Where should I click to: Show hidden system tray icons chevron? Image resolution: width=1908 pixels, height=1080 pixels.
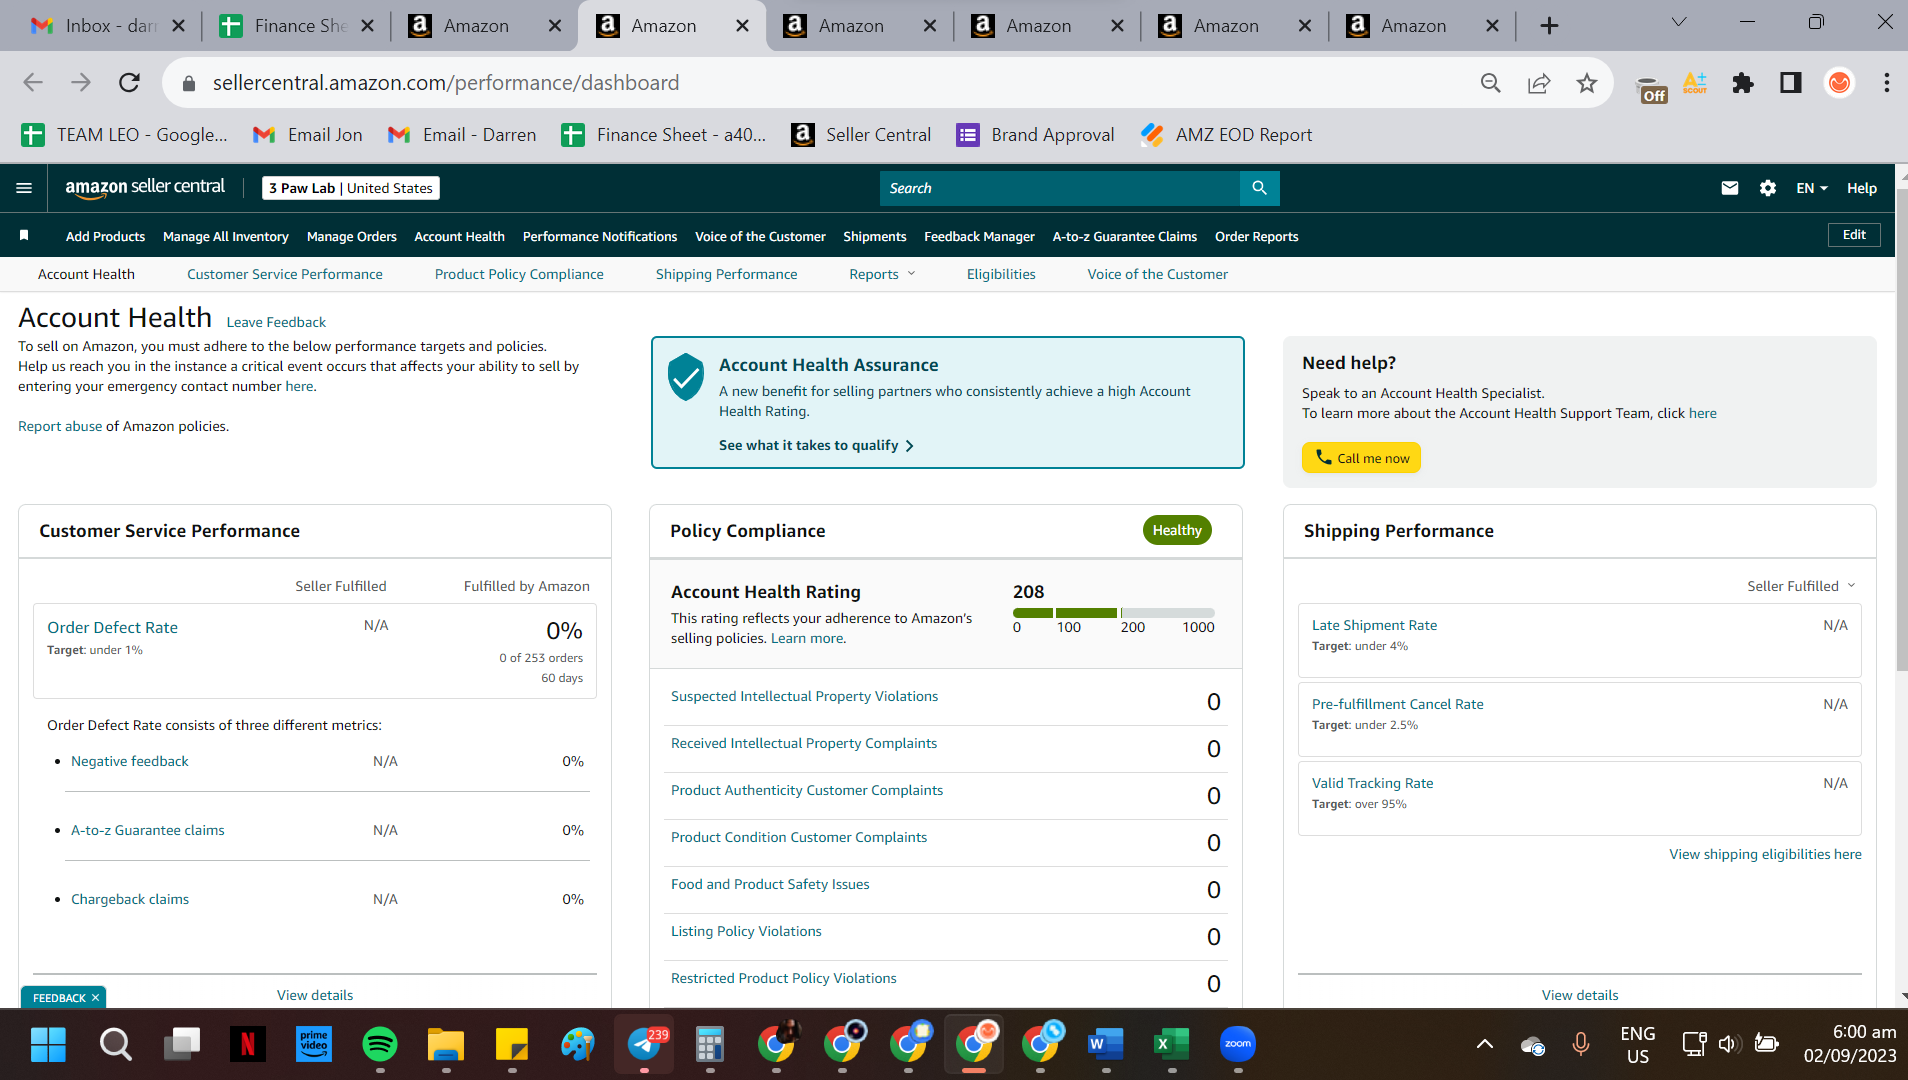pyautogui.click(x=1485, y=1045)
